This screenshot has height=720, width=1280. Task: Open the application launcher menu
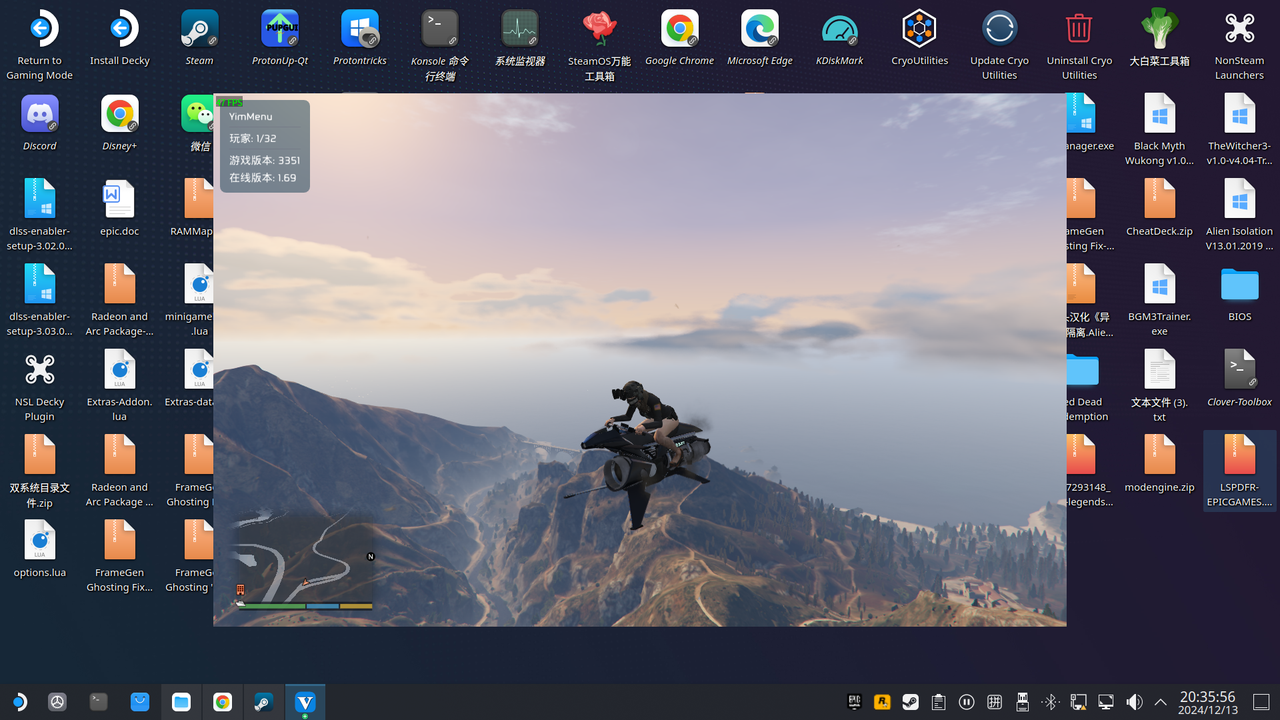[18, 702]
